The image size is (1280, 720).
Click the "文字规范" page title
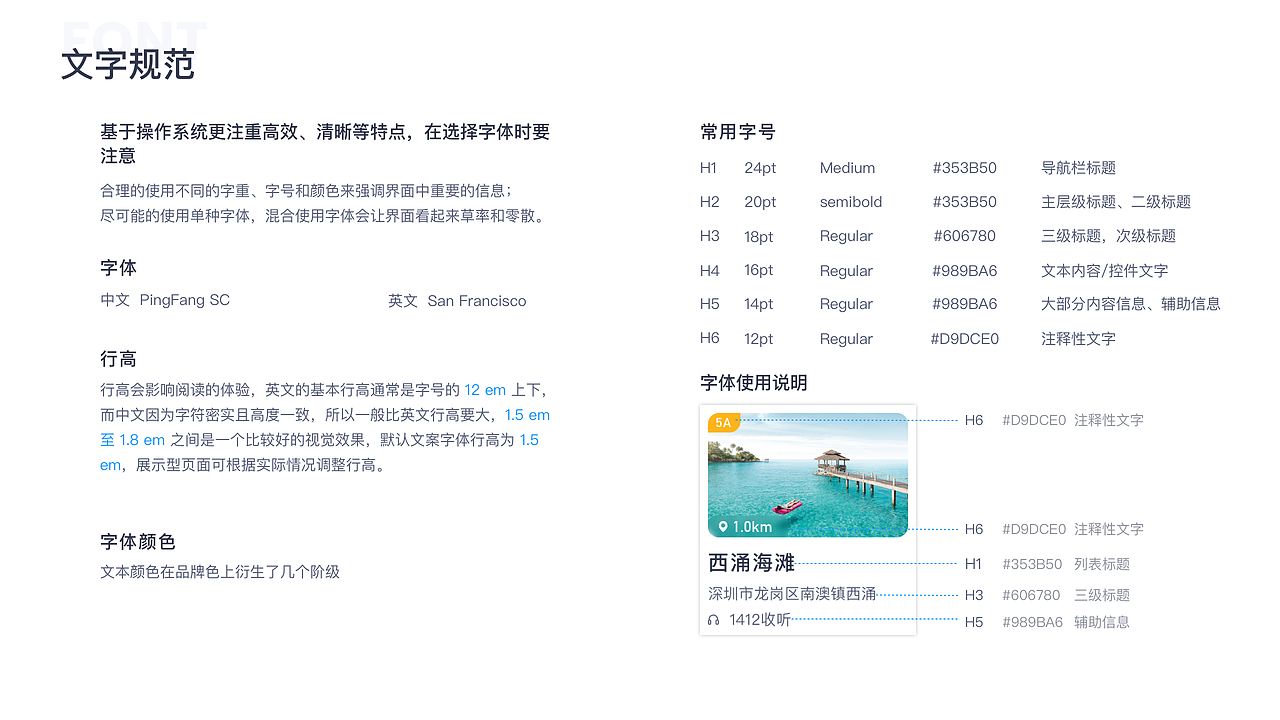pyautogui.click(x=129, y=63)
